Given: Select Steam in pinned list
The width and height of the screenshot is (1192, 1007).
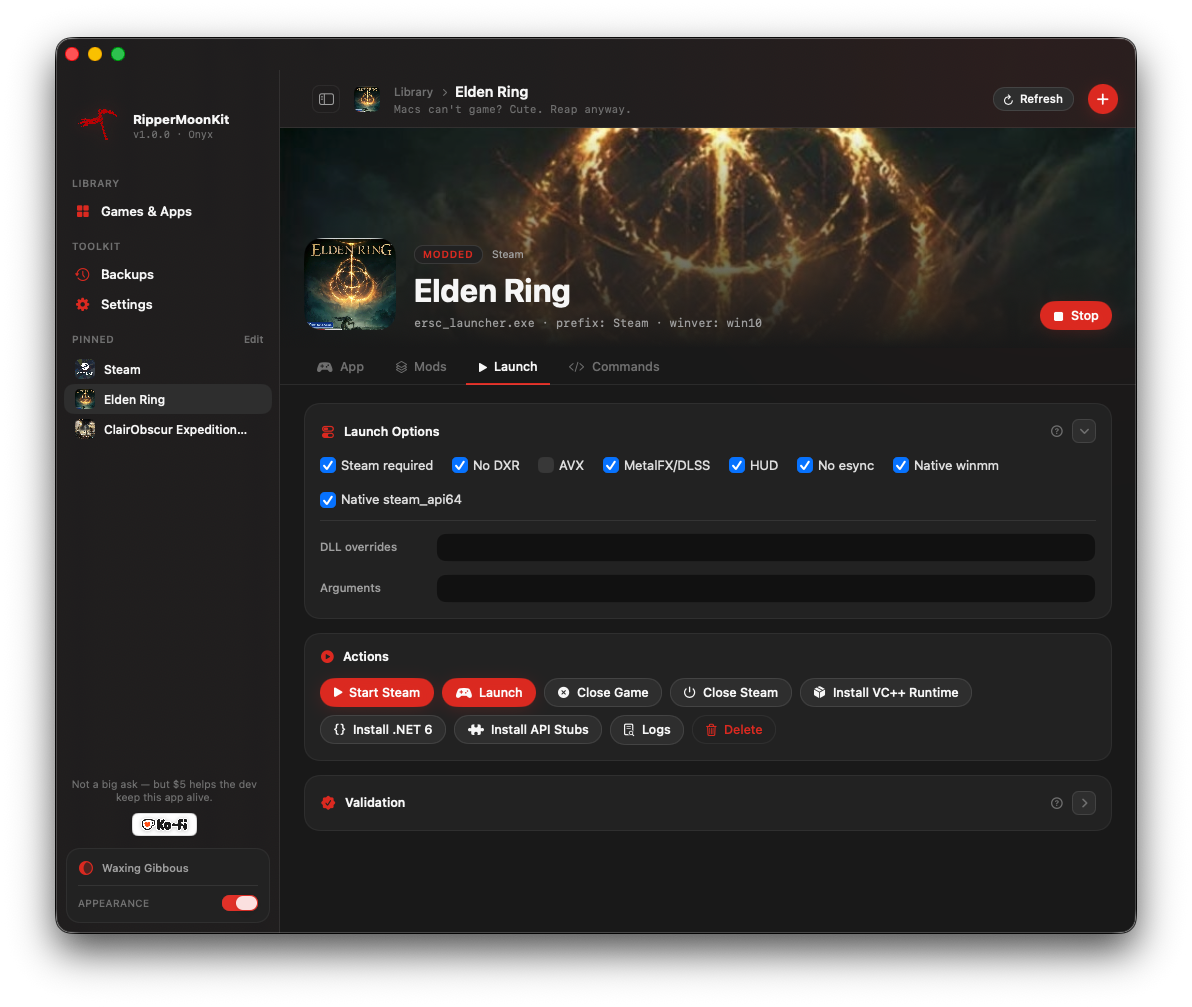Looking at the screenshot, I should (168, 369).
